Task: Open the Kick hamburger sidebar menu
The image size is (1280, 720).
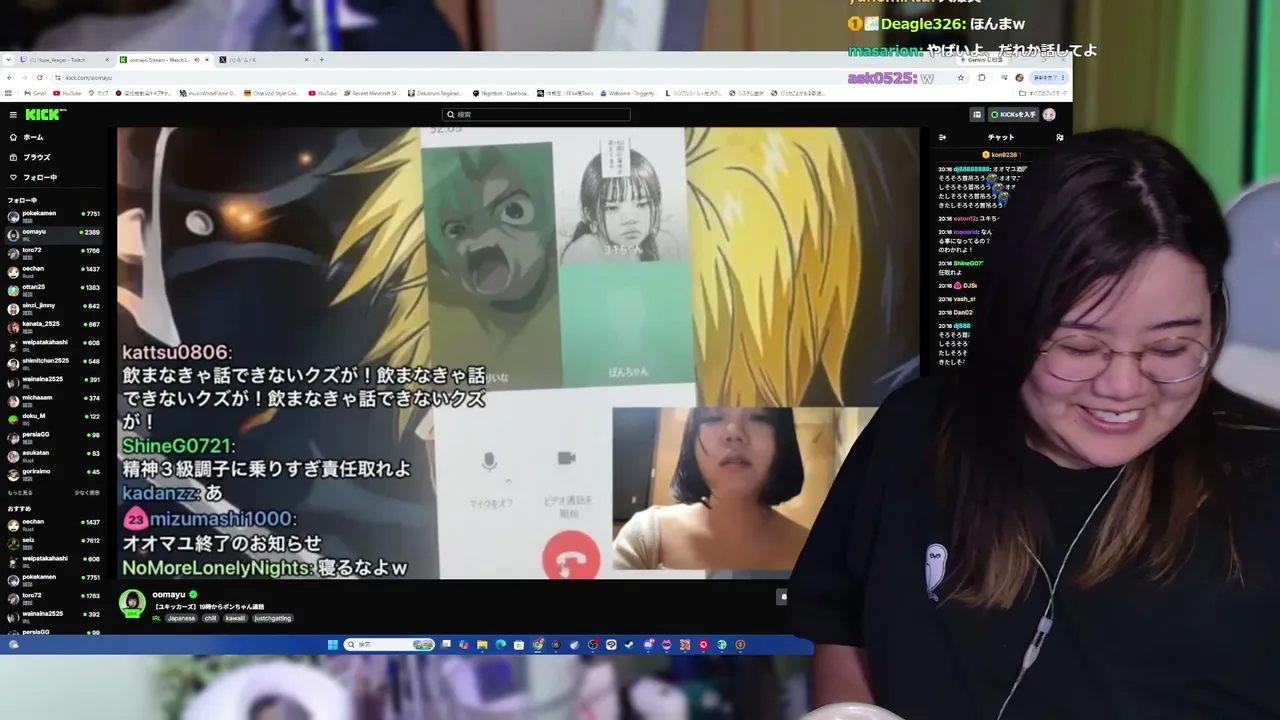Action: pyautogui.click(x=13, y=115)
